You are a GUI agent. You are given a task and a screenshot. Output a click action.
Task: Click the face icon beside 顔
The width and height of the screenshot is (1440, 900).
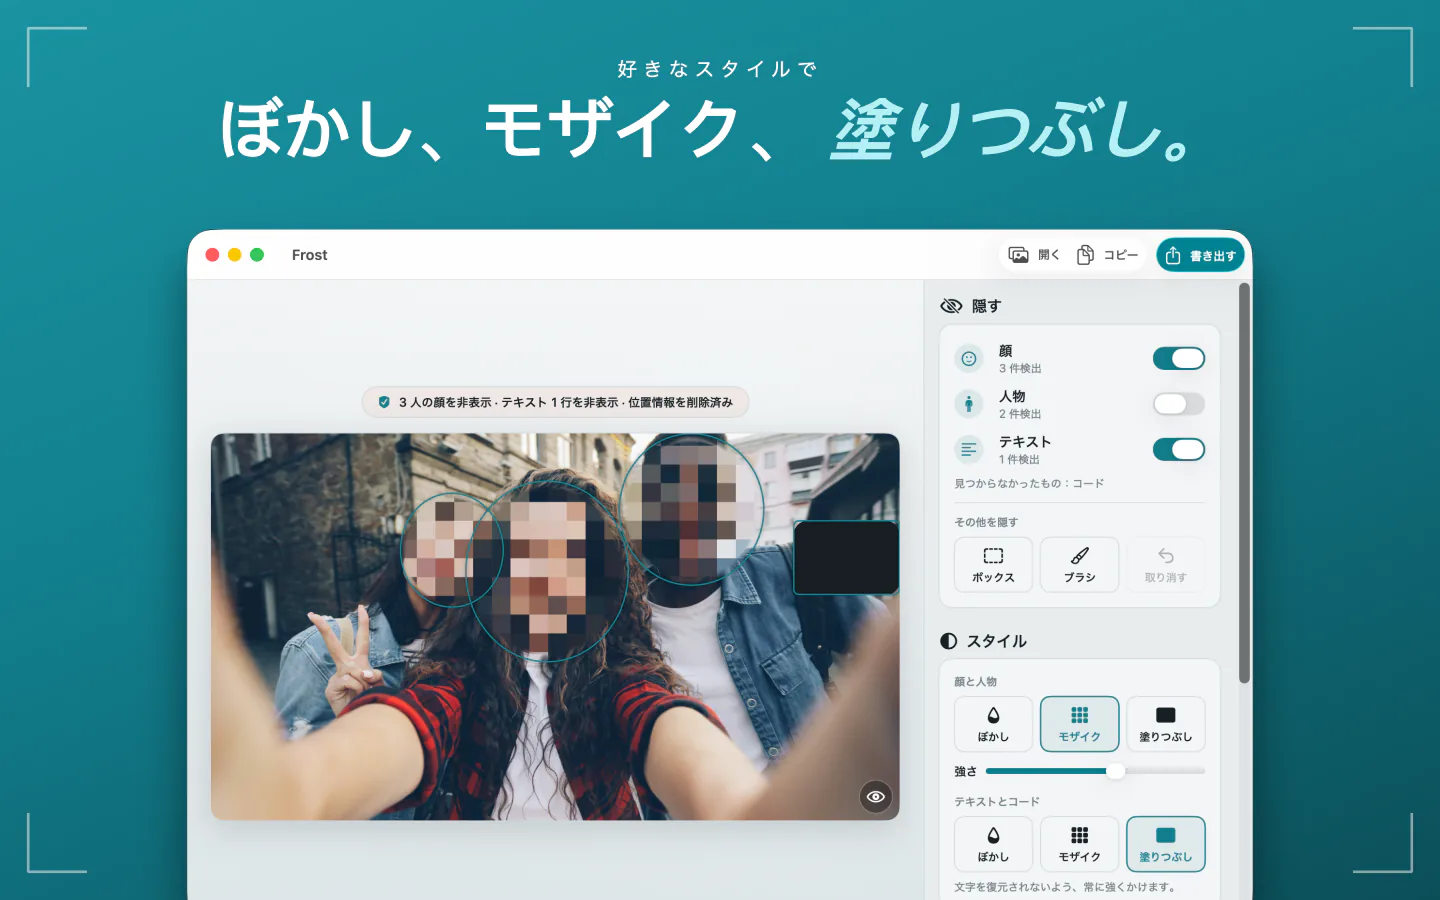[x=969, y=359]
